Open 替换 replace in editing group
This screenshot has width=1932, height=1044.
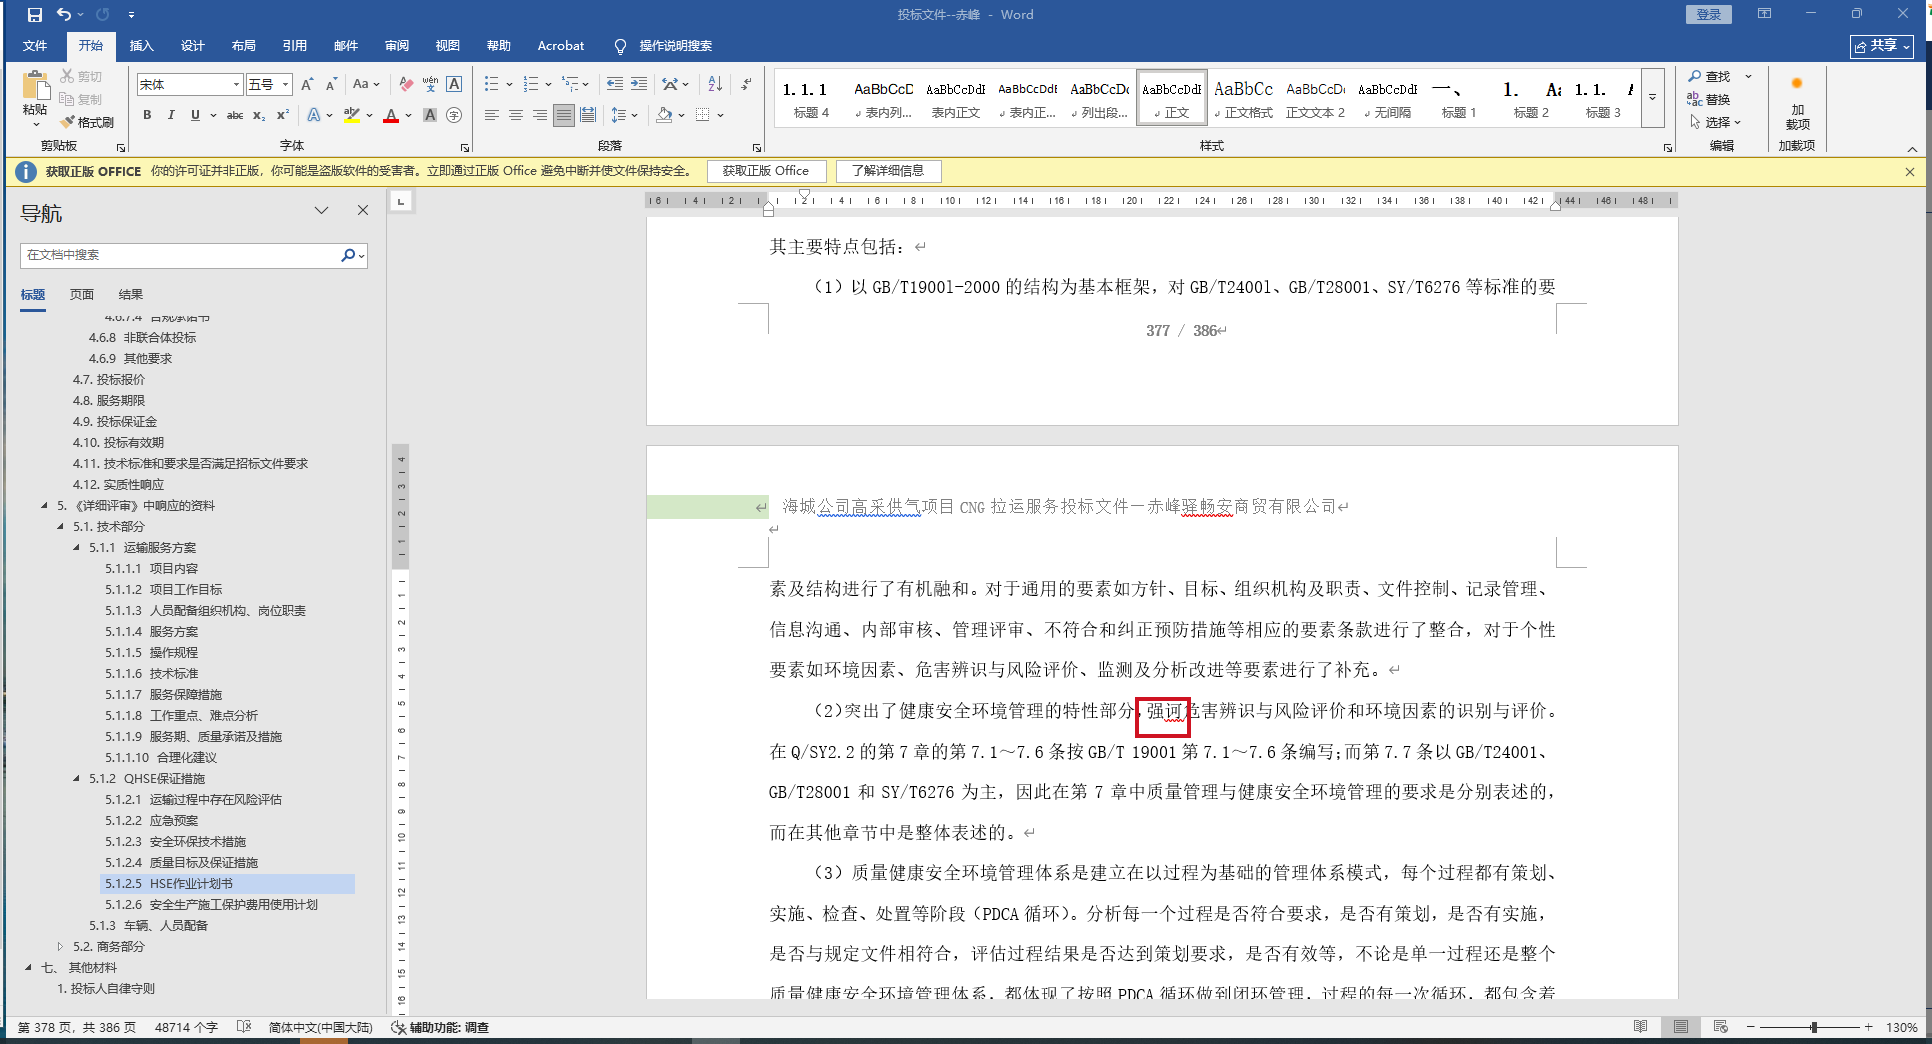[1709, 99]
